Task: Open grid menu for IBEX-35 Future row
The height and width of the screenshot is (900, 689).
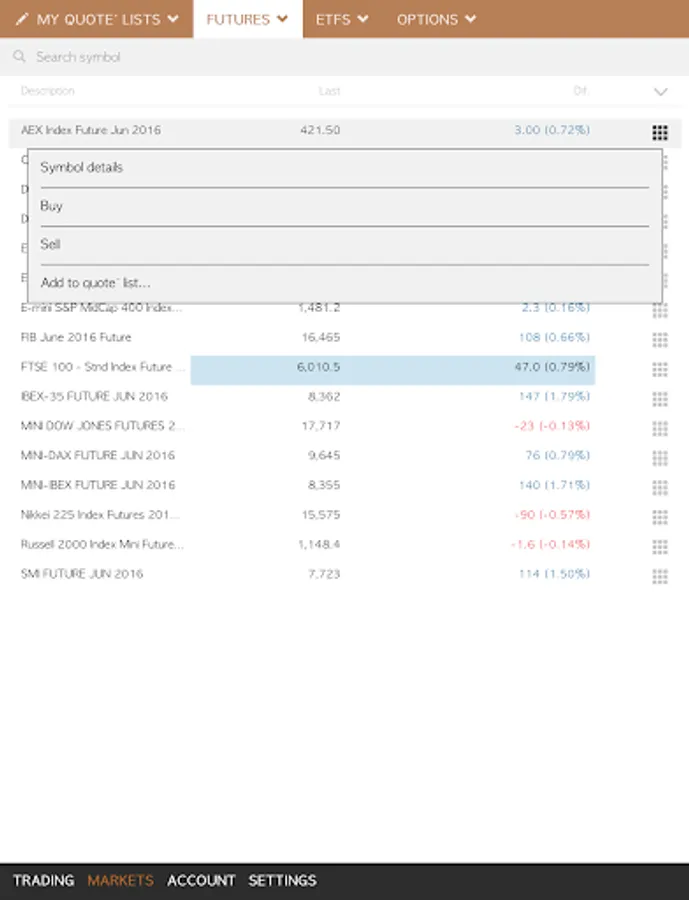Action: point(659,398)
